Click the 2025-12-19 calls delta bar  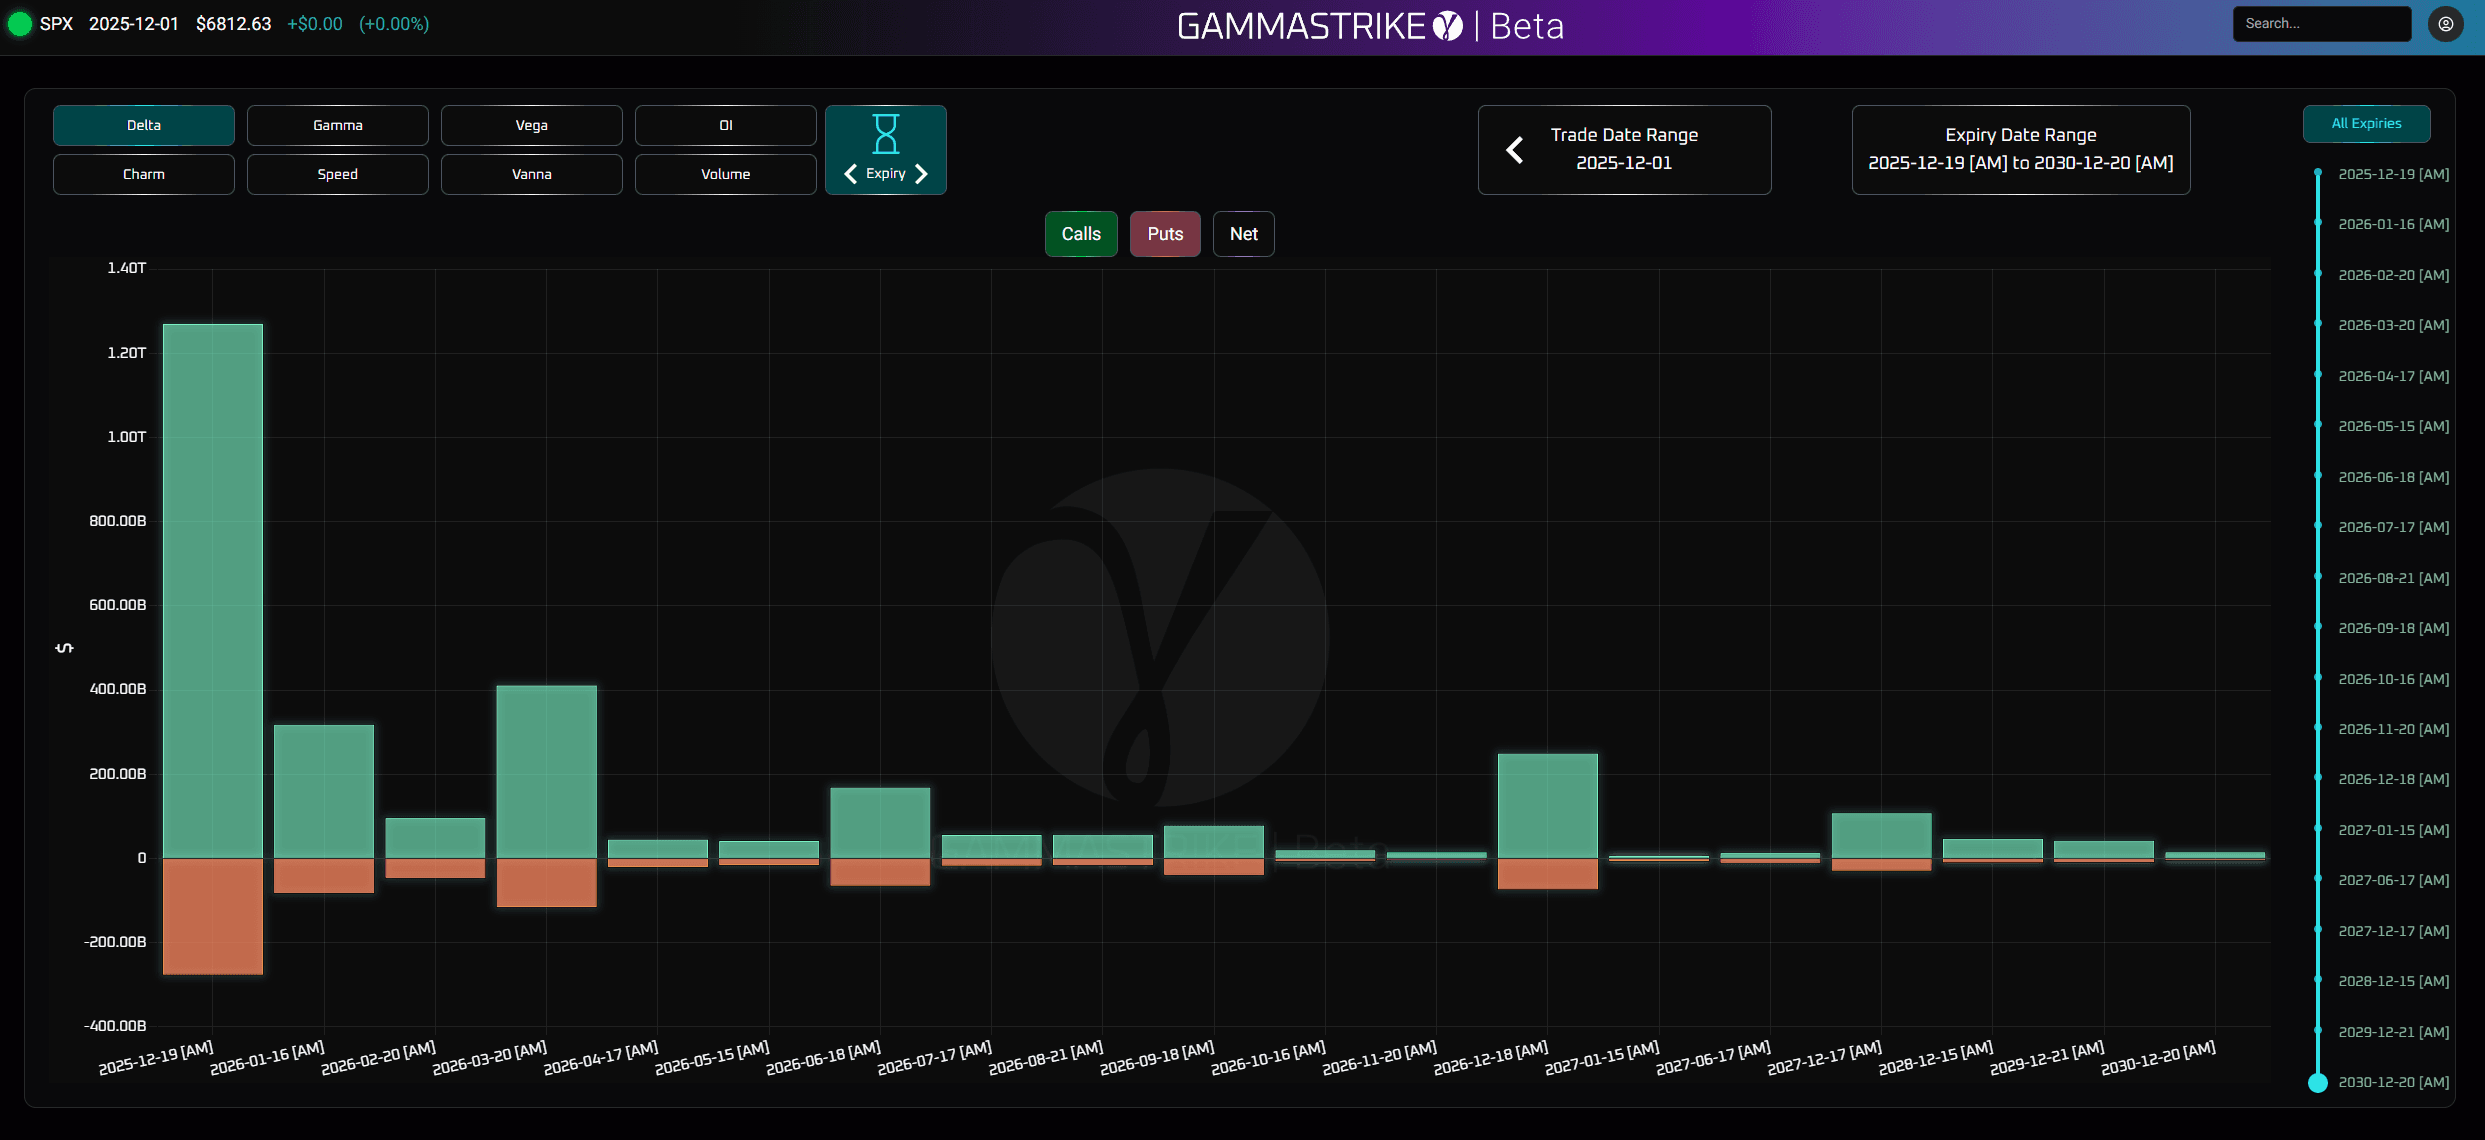pos(213,590)
